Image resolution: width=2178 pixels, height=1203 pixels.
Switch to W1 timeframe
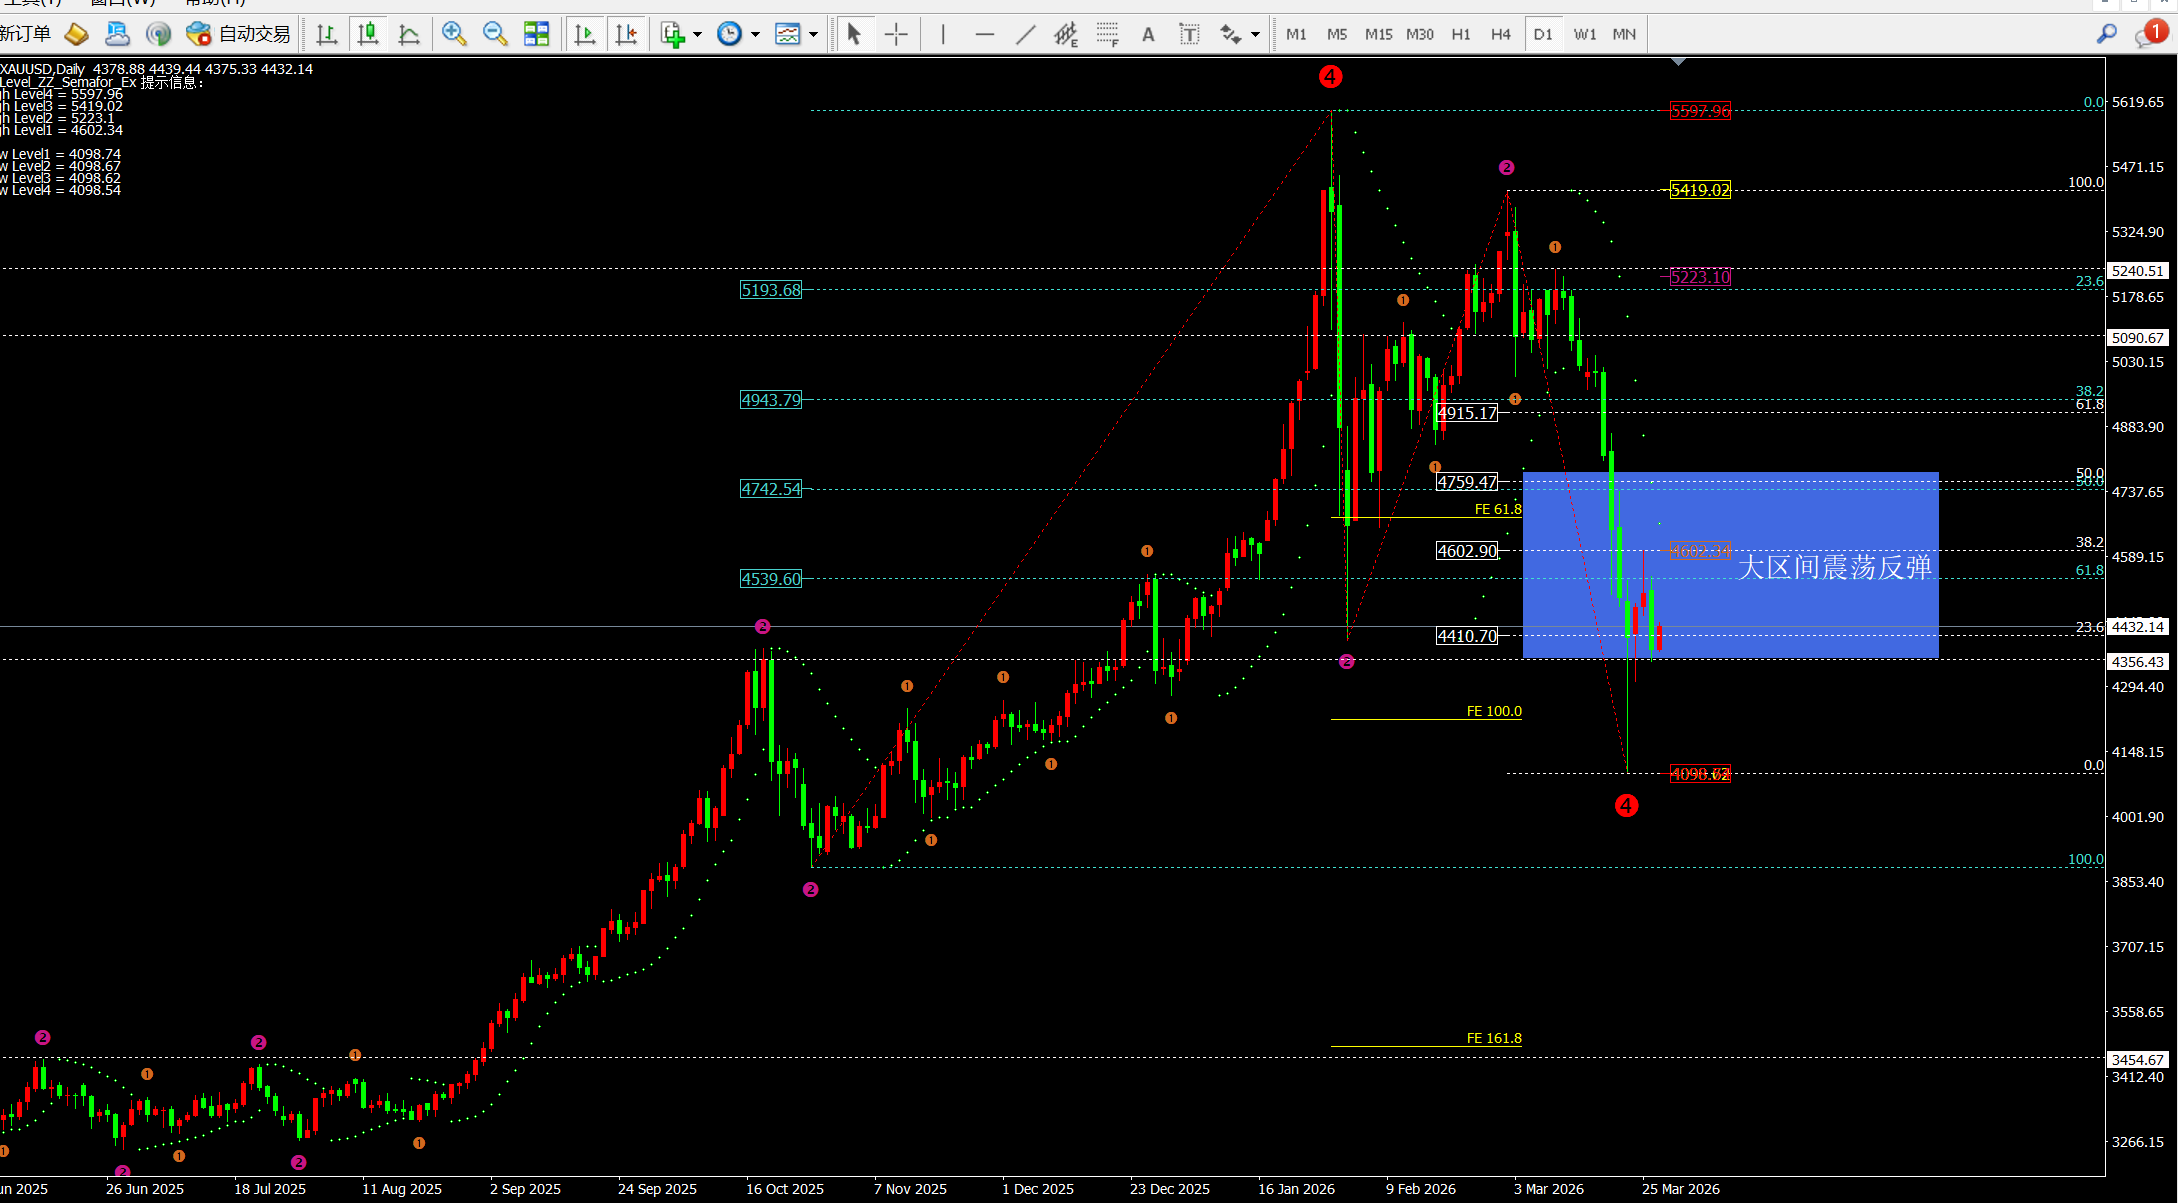pyautogui.click(x=1584, y=34)
